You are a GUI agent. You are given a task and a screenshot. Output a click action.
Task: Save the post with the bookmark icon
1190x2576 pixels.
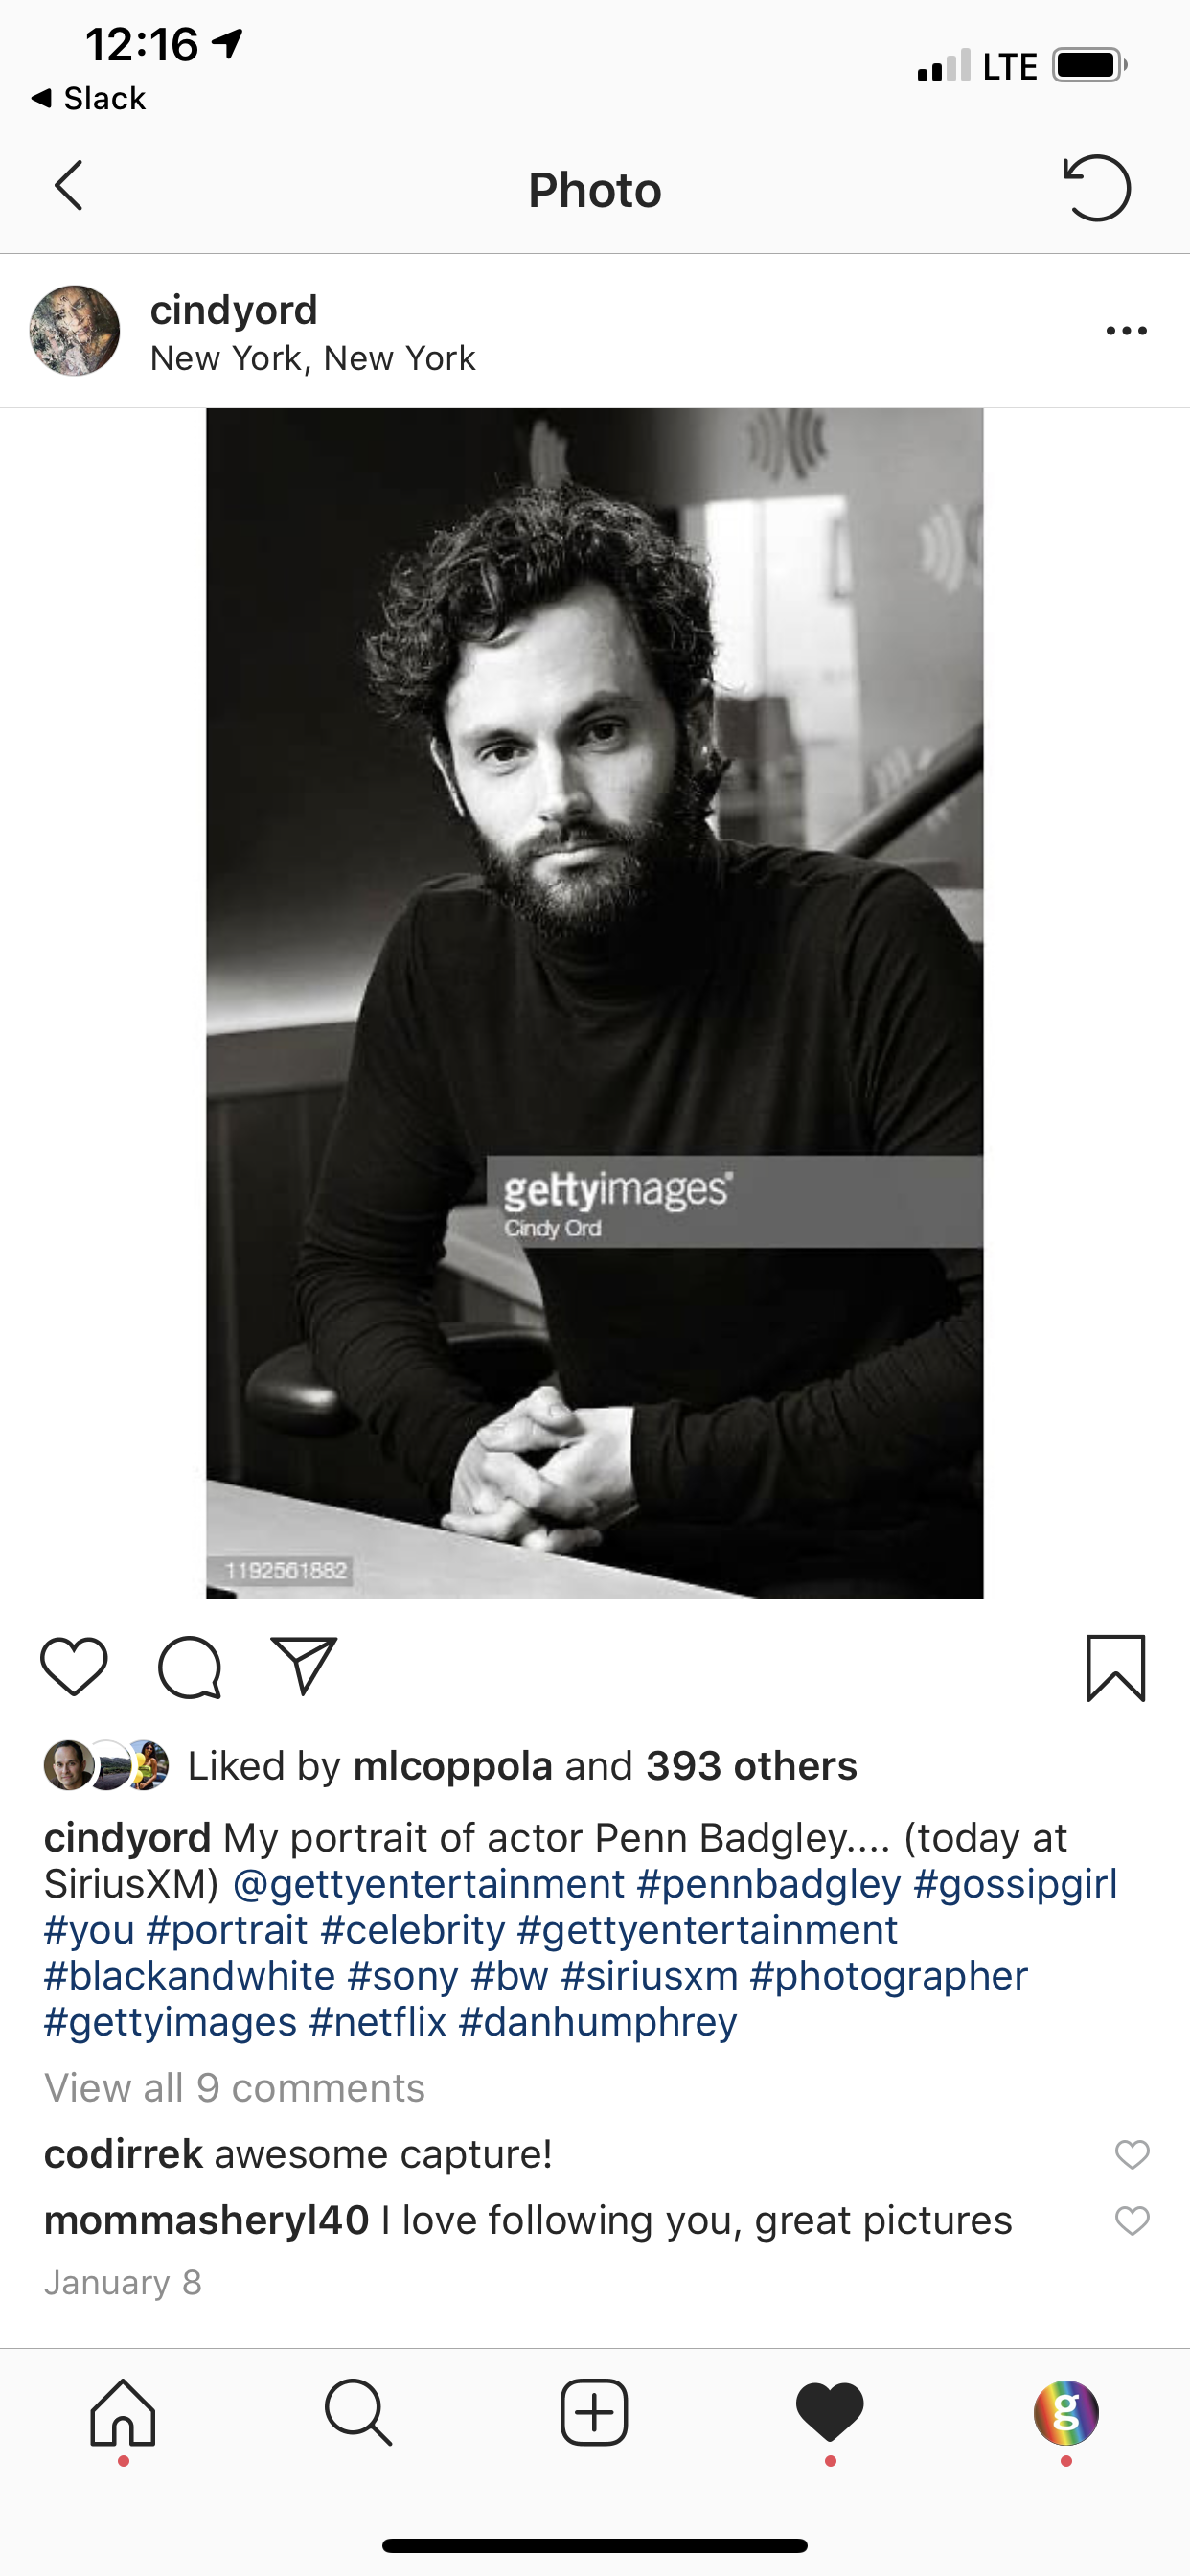[1115, 1667]
